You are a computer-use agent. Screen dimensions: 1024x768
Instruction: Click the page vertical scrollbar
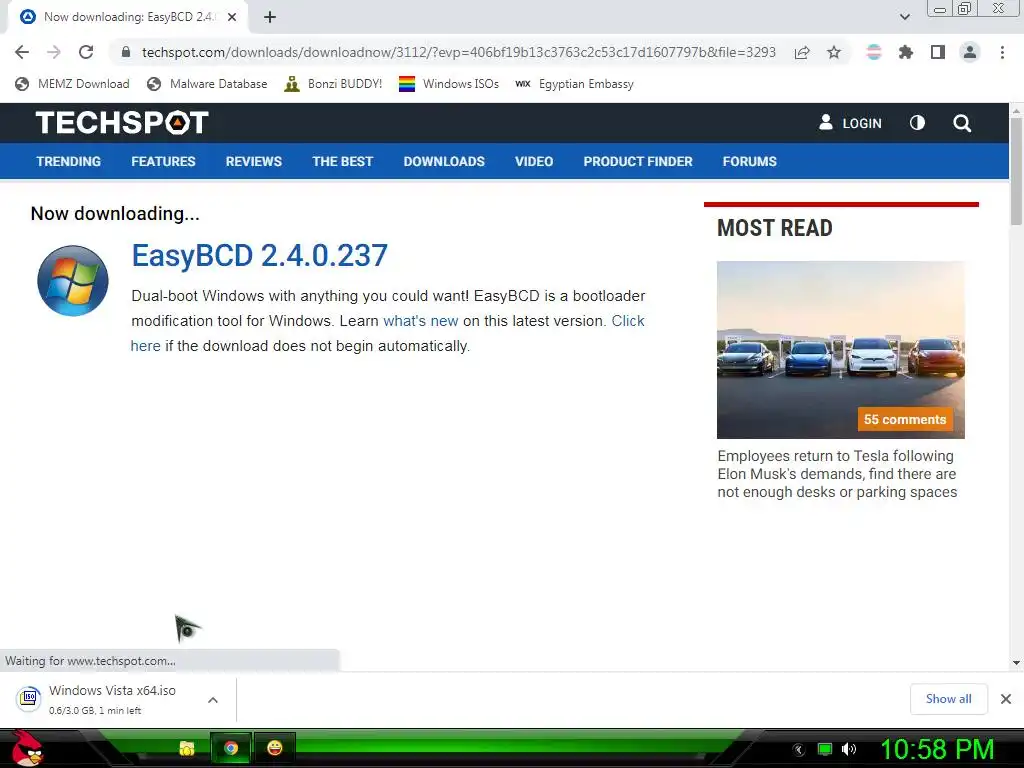1016,172
